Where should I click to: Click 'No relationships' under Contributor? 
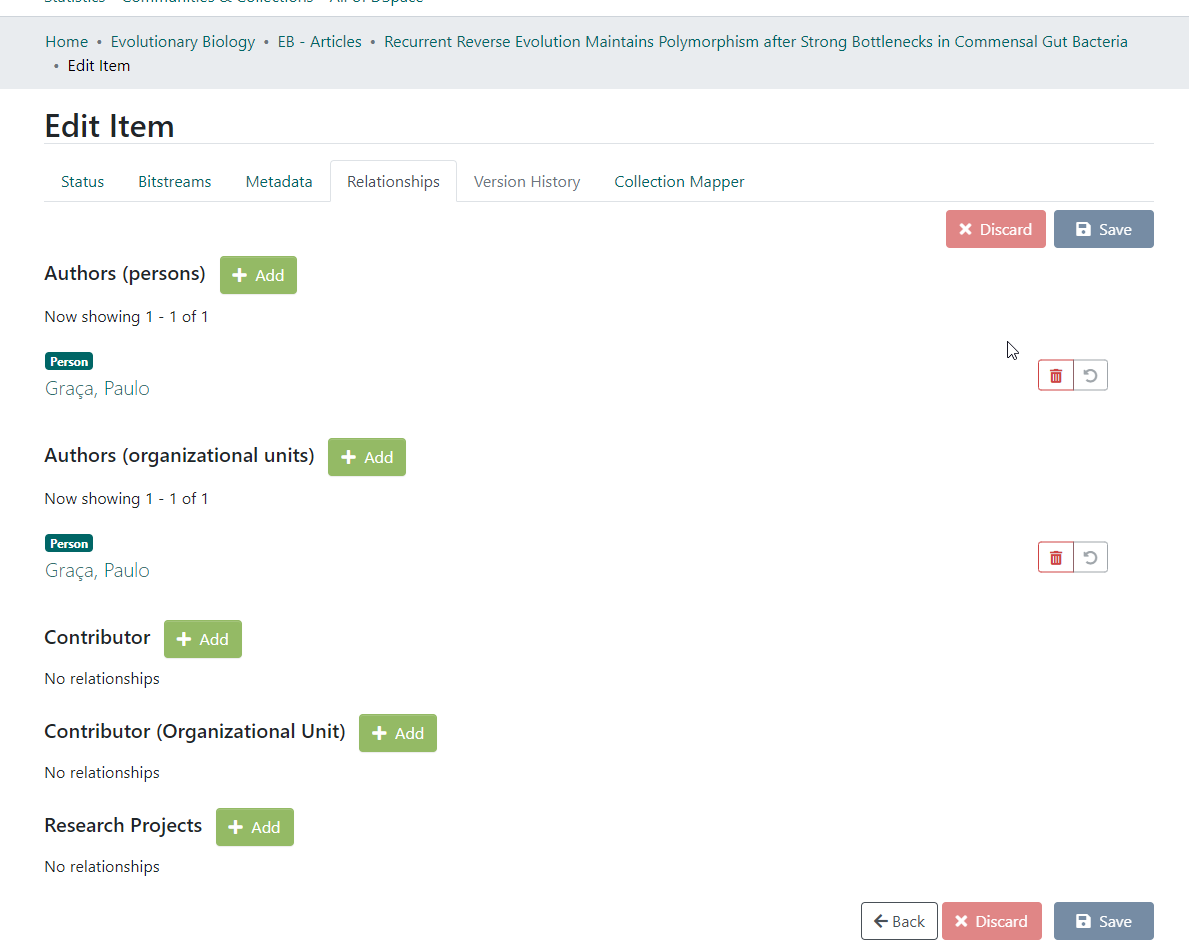102,678
